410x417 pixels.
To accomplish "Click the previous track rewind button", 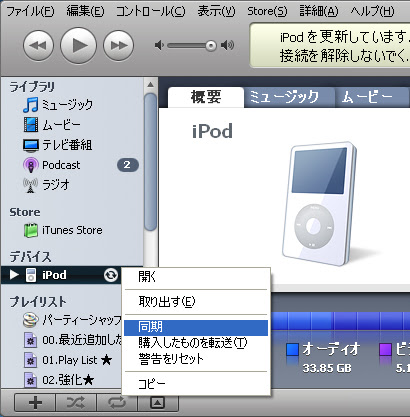I will (x=39, y=45).
